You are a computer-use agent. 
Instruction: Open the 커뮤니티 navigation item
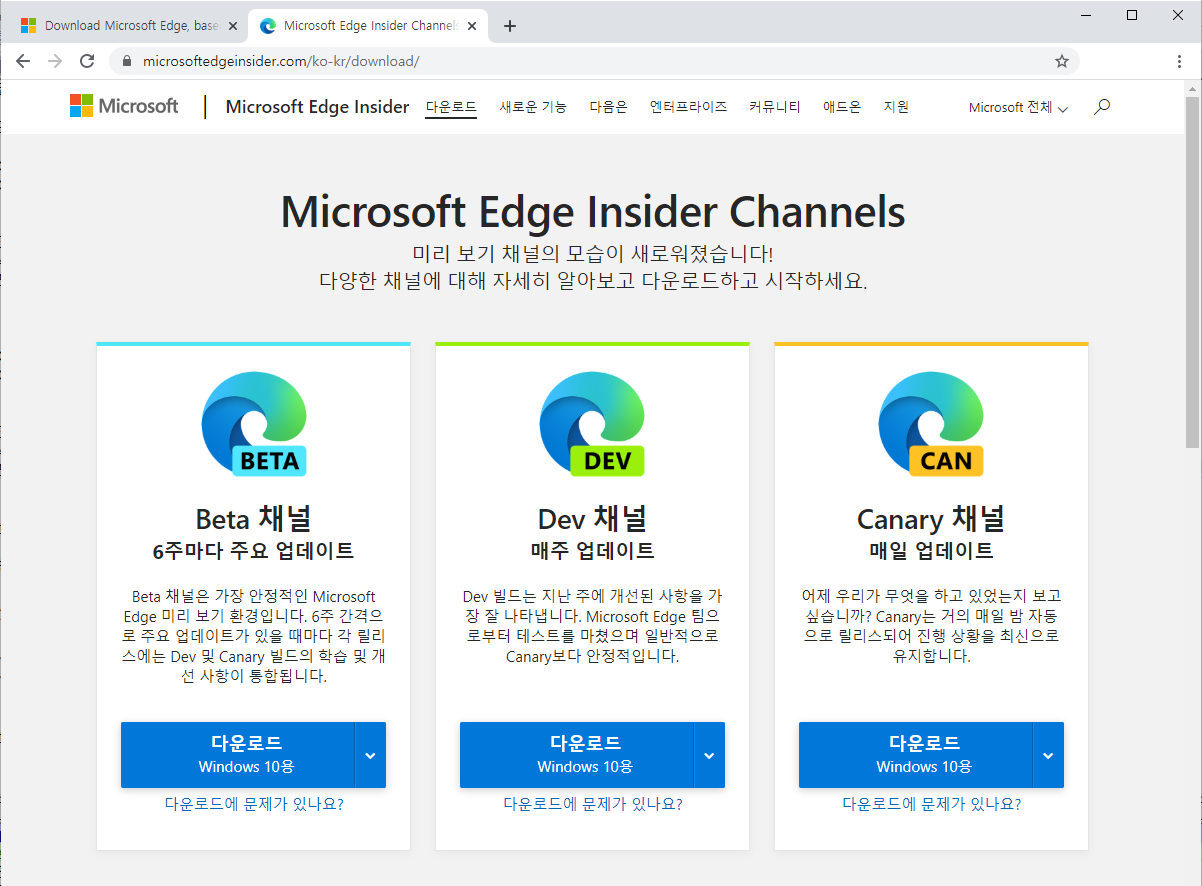pos(775,107)
